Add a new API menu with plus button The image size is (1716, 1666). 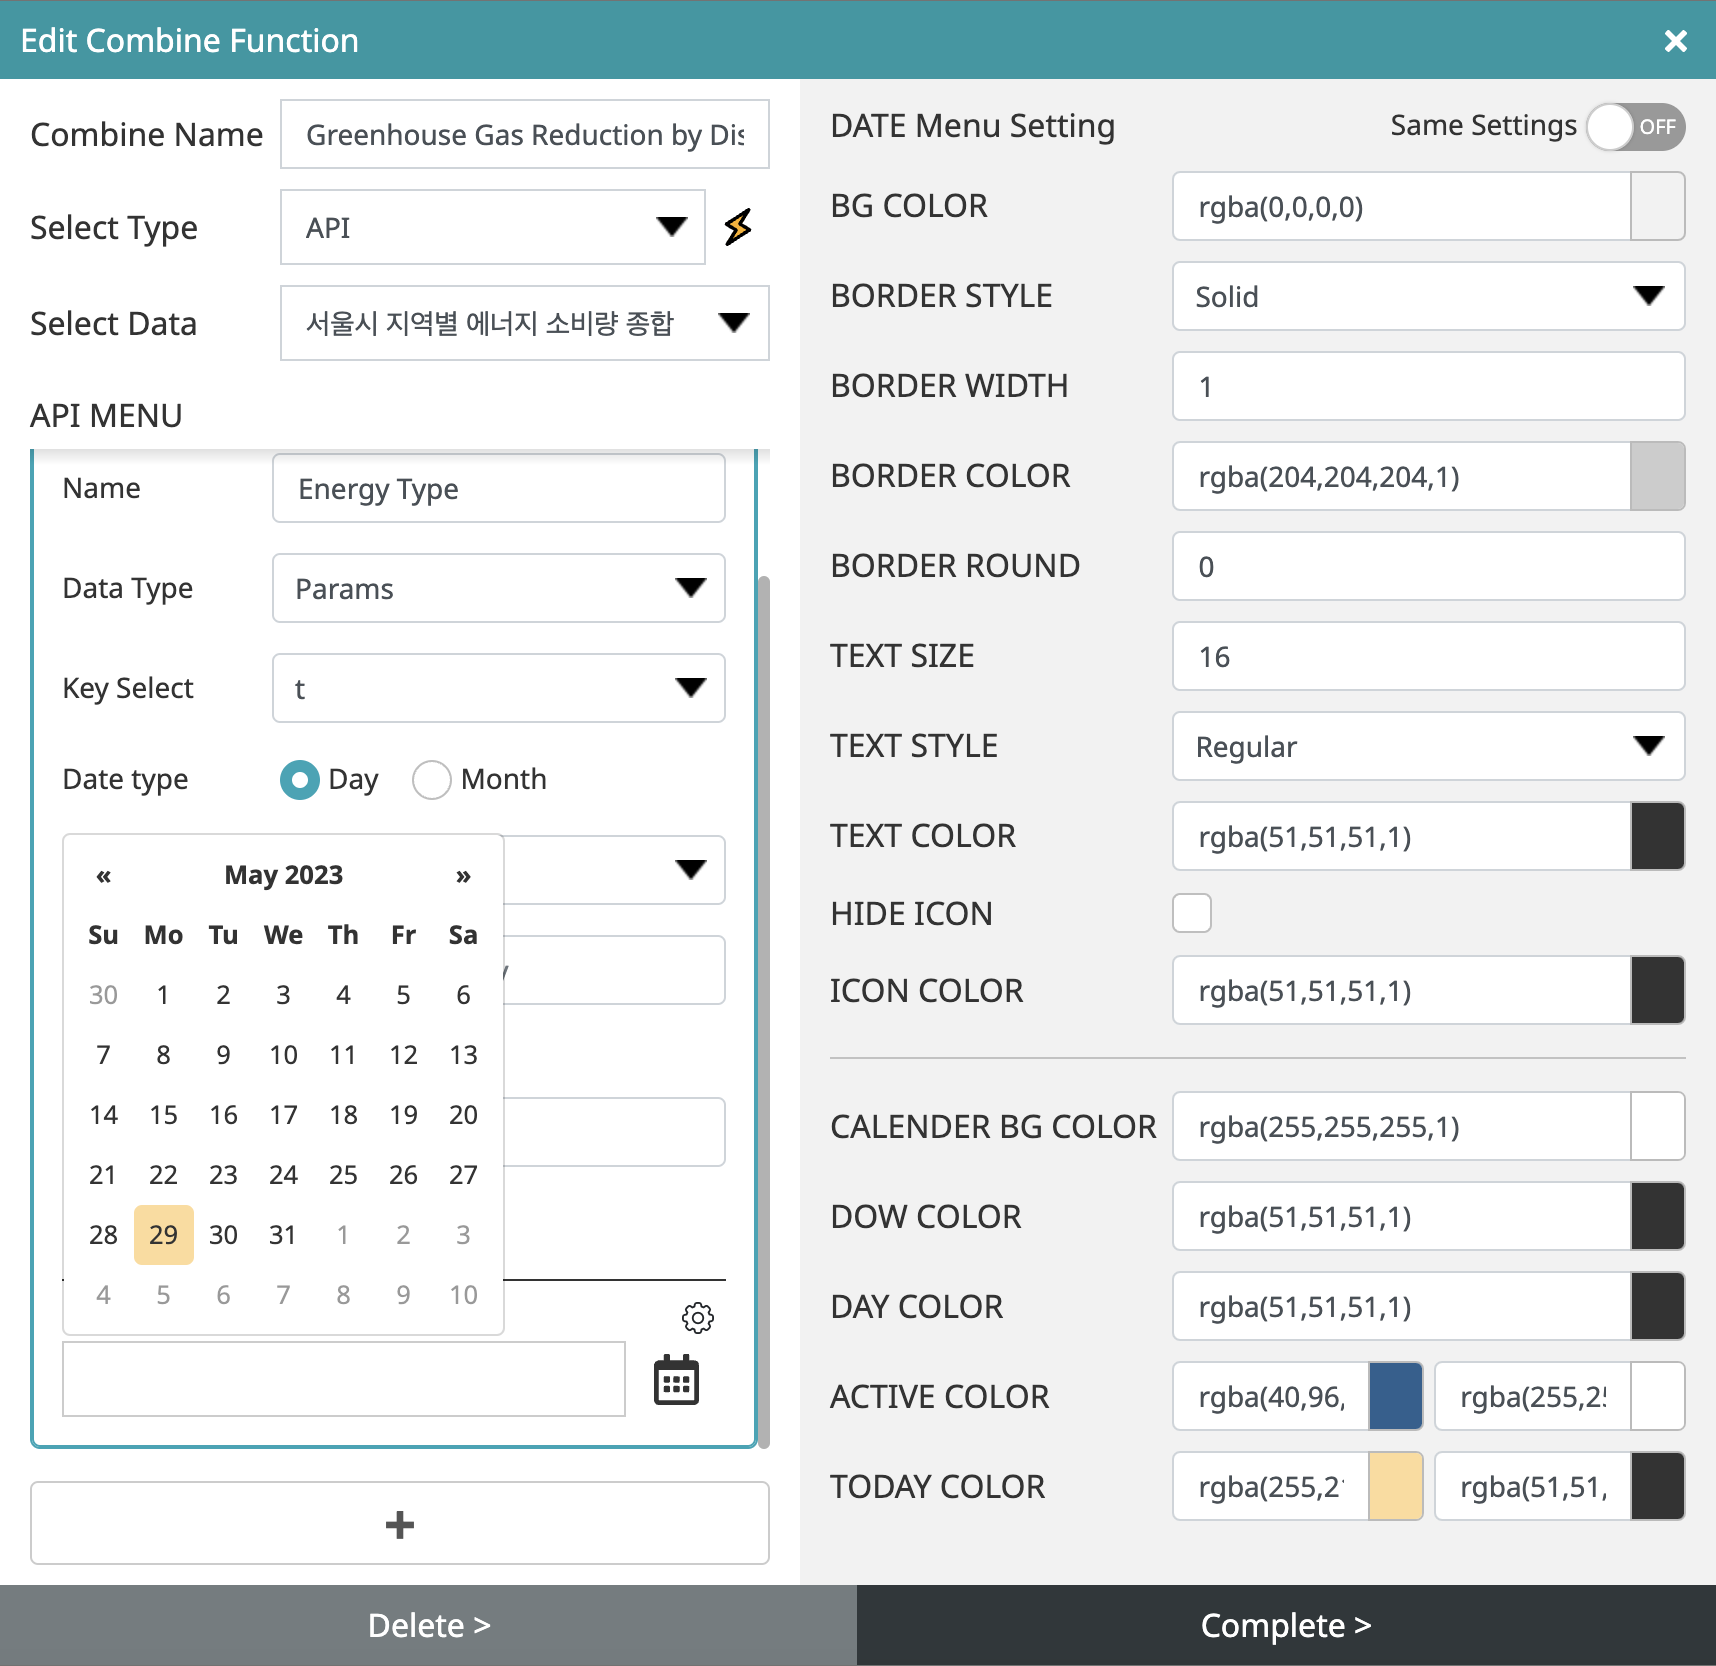[400, 1523]
